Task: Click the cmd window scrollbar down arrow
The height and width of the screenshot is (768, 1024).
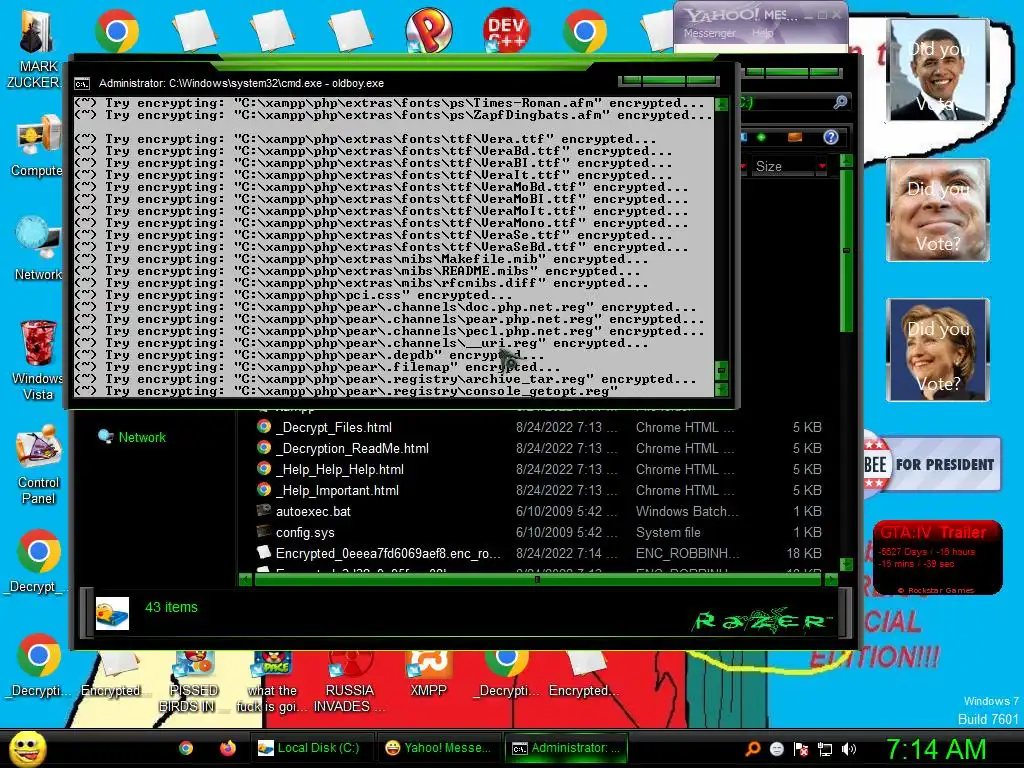Action: 722,389
